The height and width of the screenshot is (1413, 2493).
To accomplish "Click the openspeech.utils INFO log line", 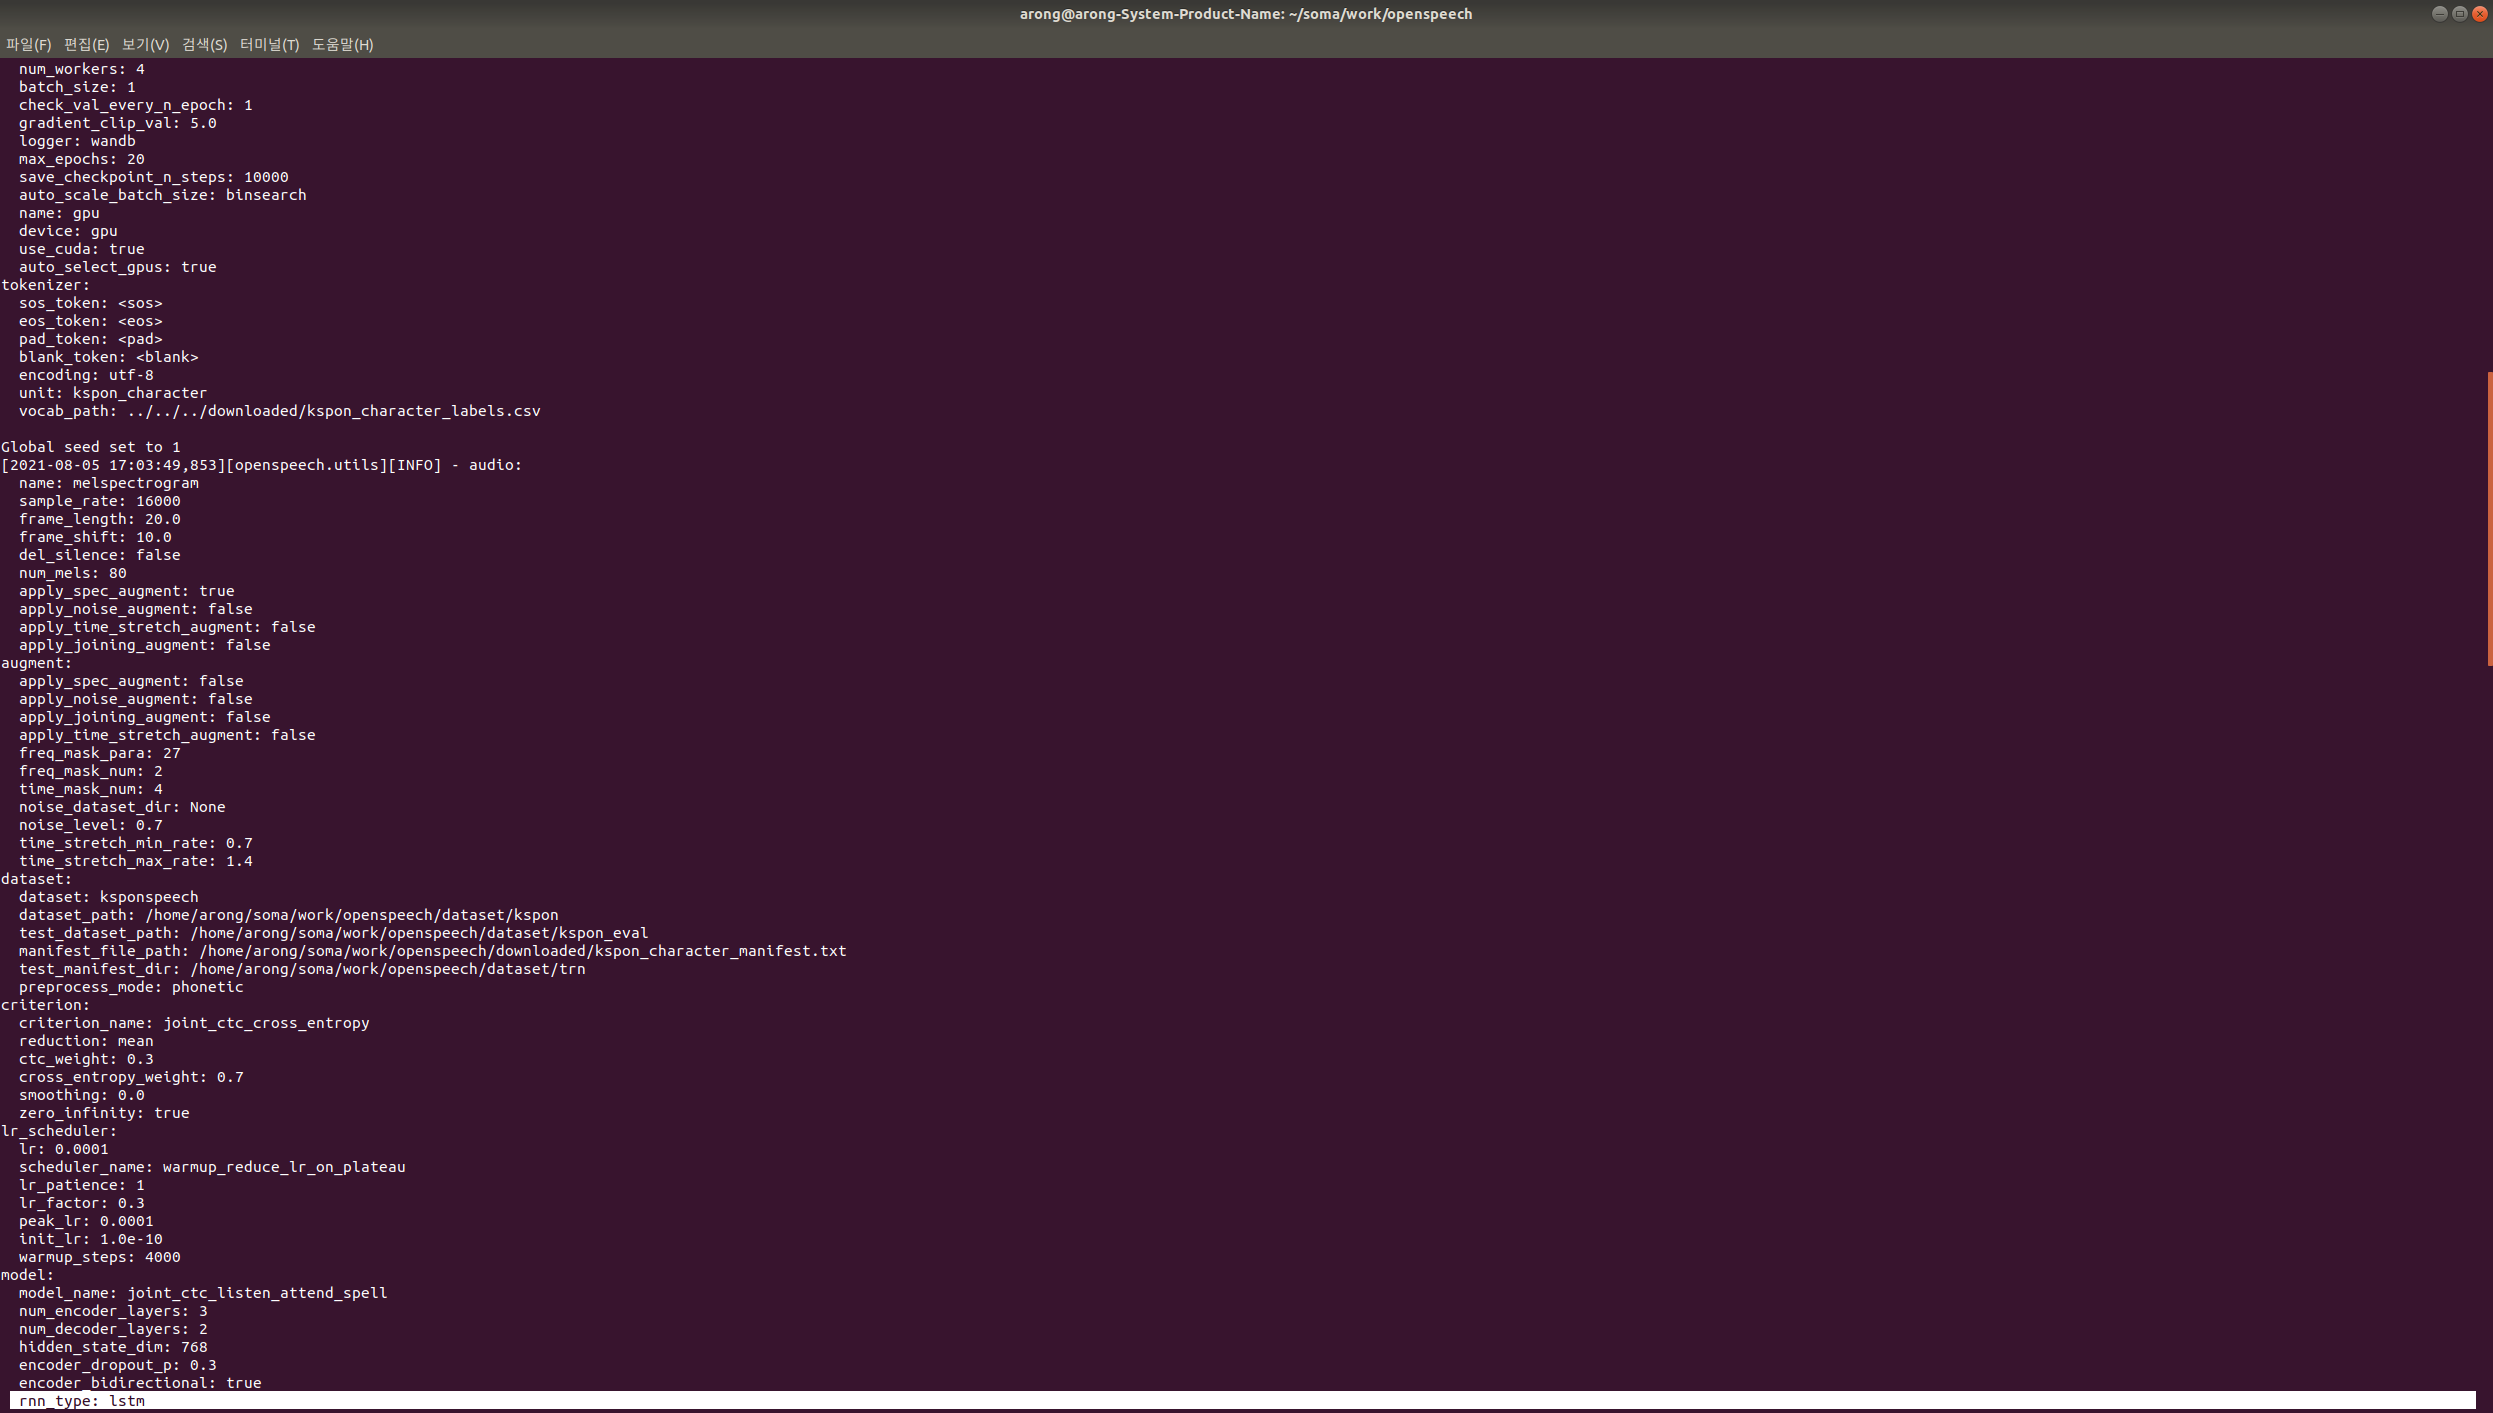I will [x=261, y=465].
